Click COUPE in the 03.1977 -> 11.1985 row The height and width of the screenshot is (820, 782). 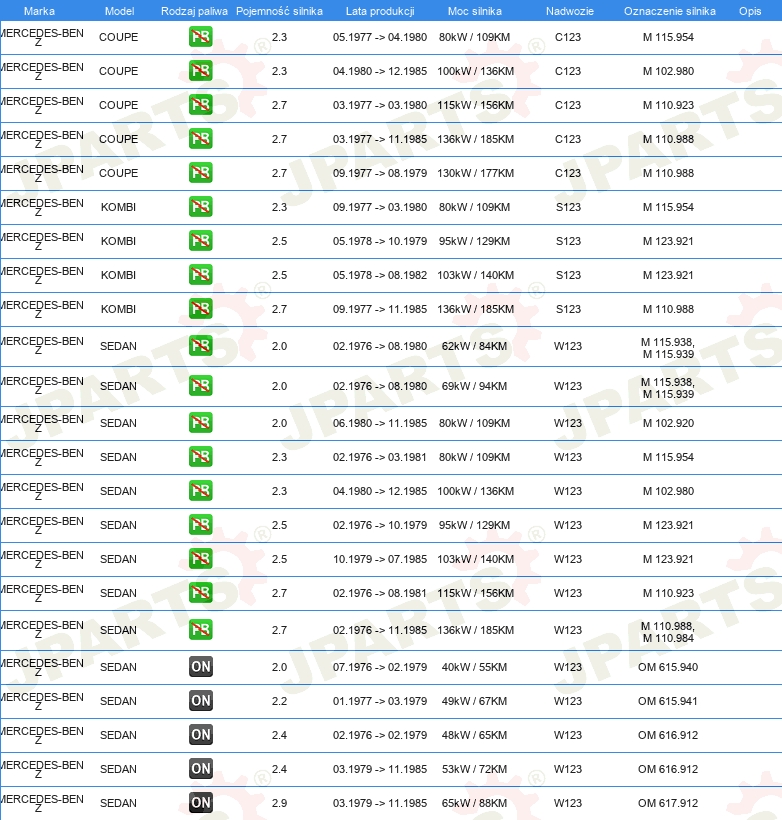pos(119,139)
